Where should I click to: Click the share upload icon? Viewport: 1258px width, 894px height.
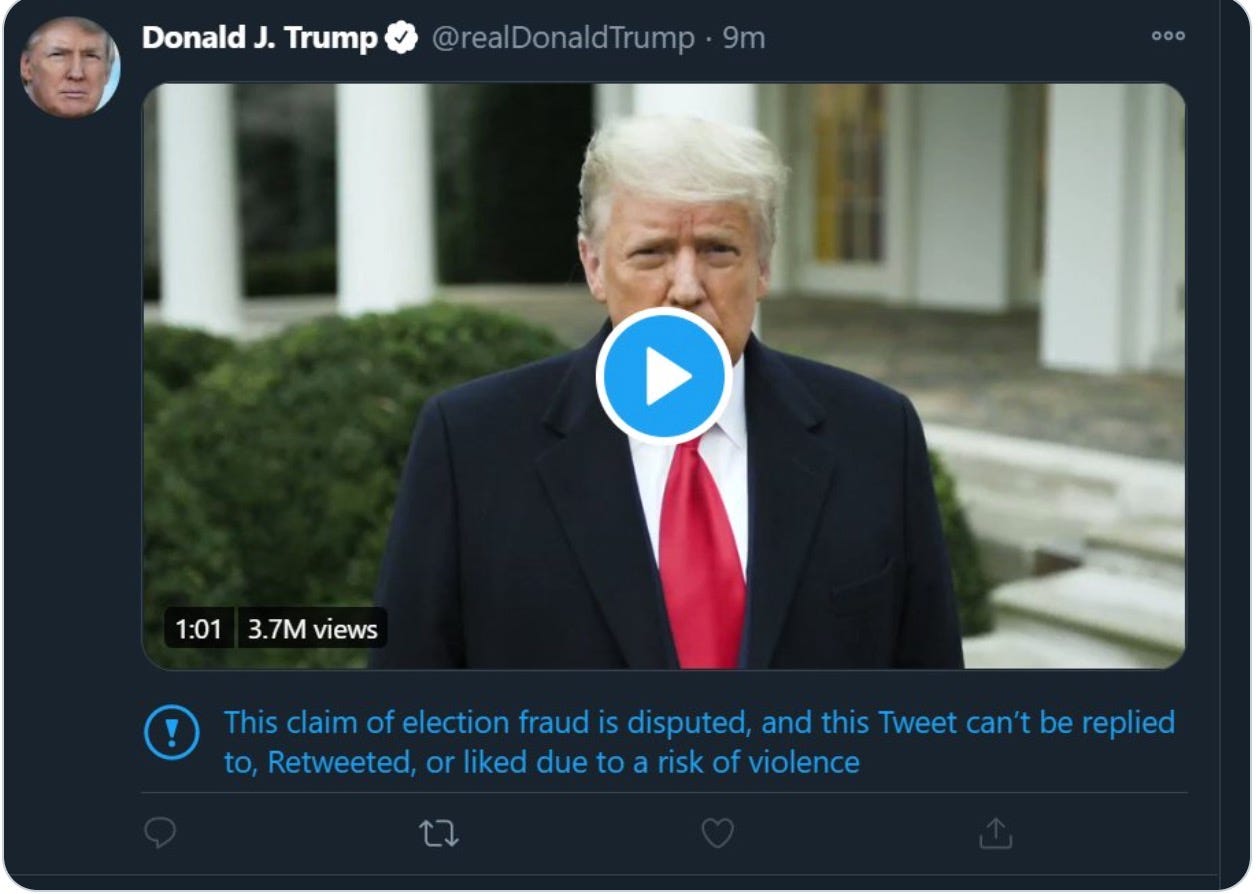click(x=995, y=833)
